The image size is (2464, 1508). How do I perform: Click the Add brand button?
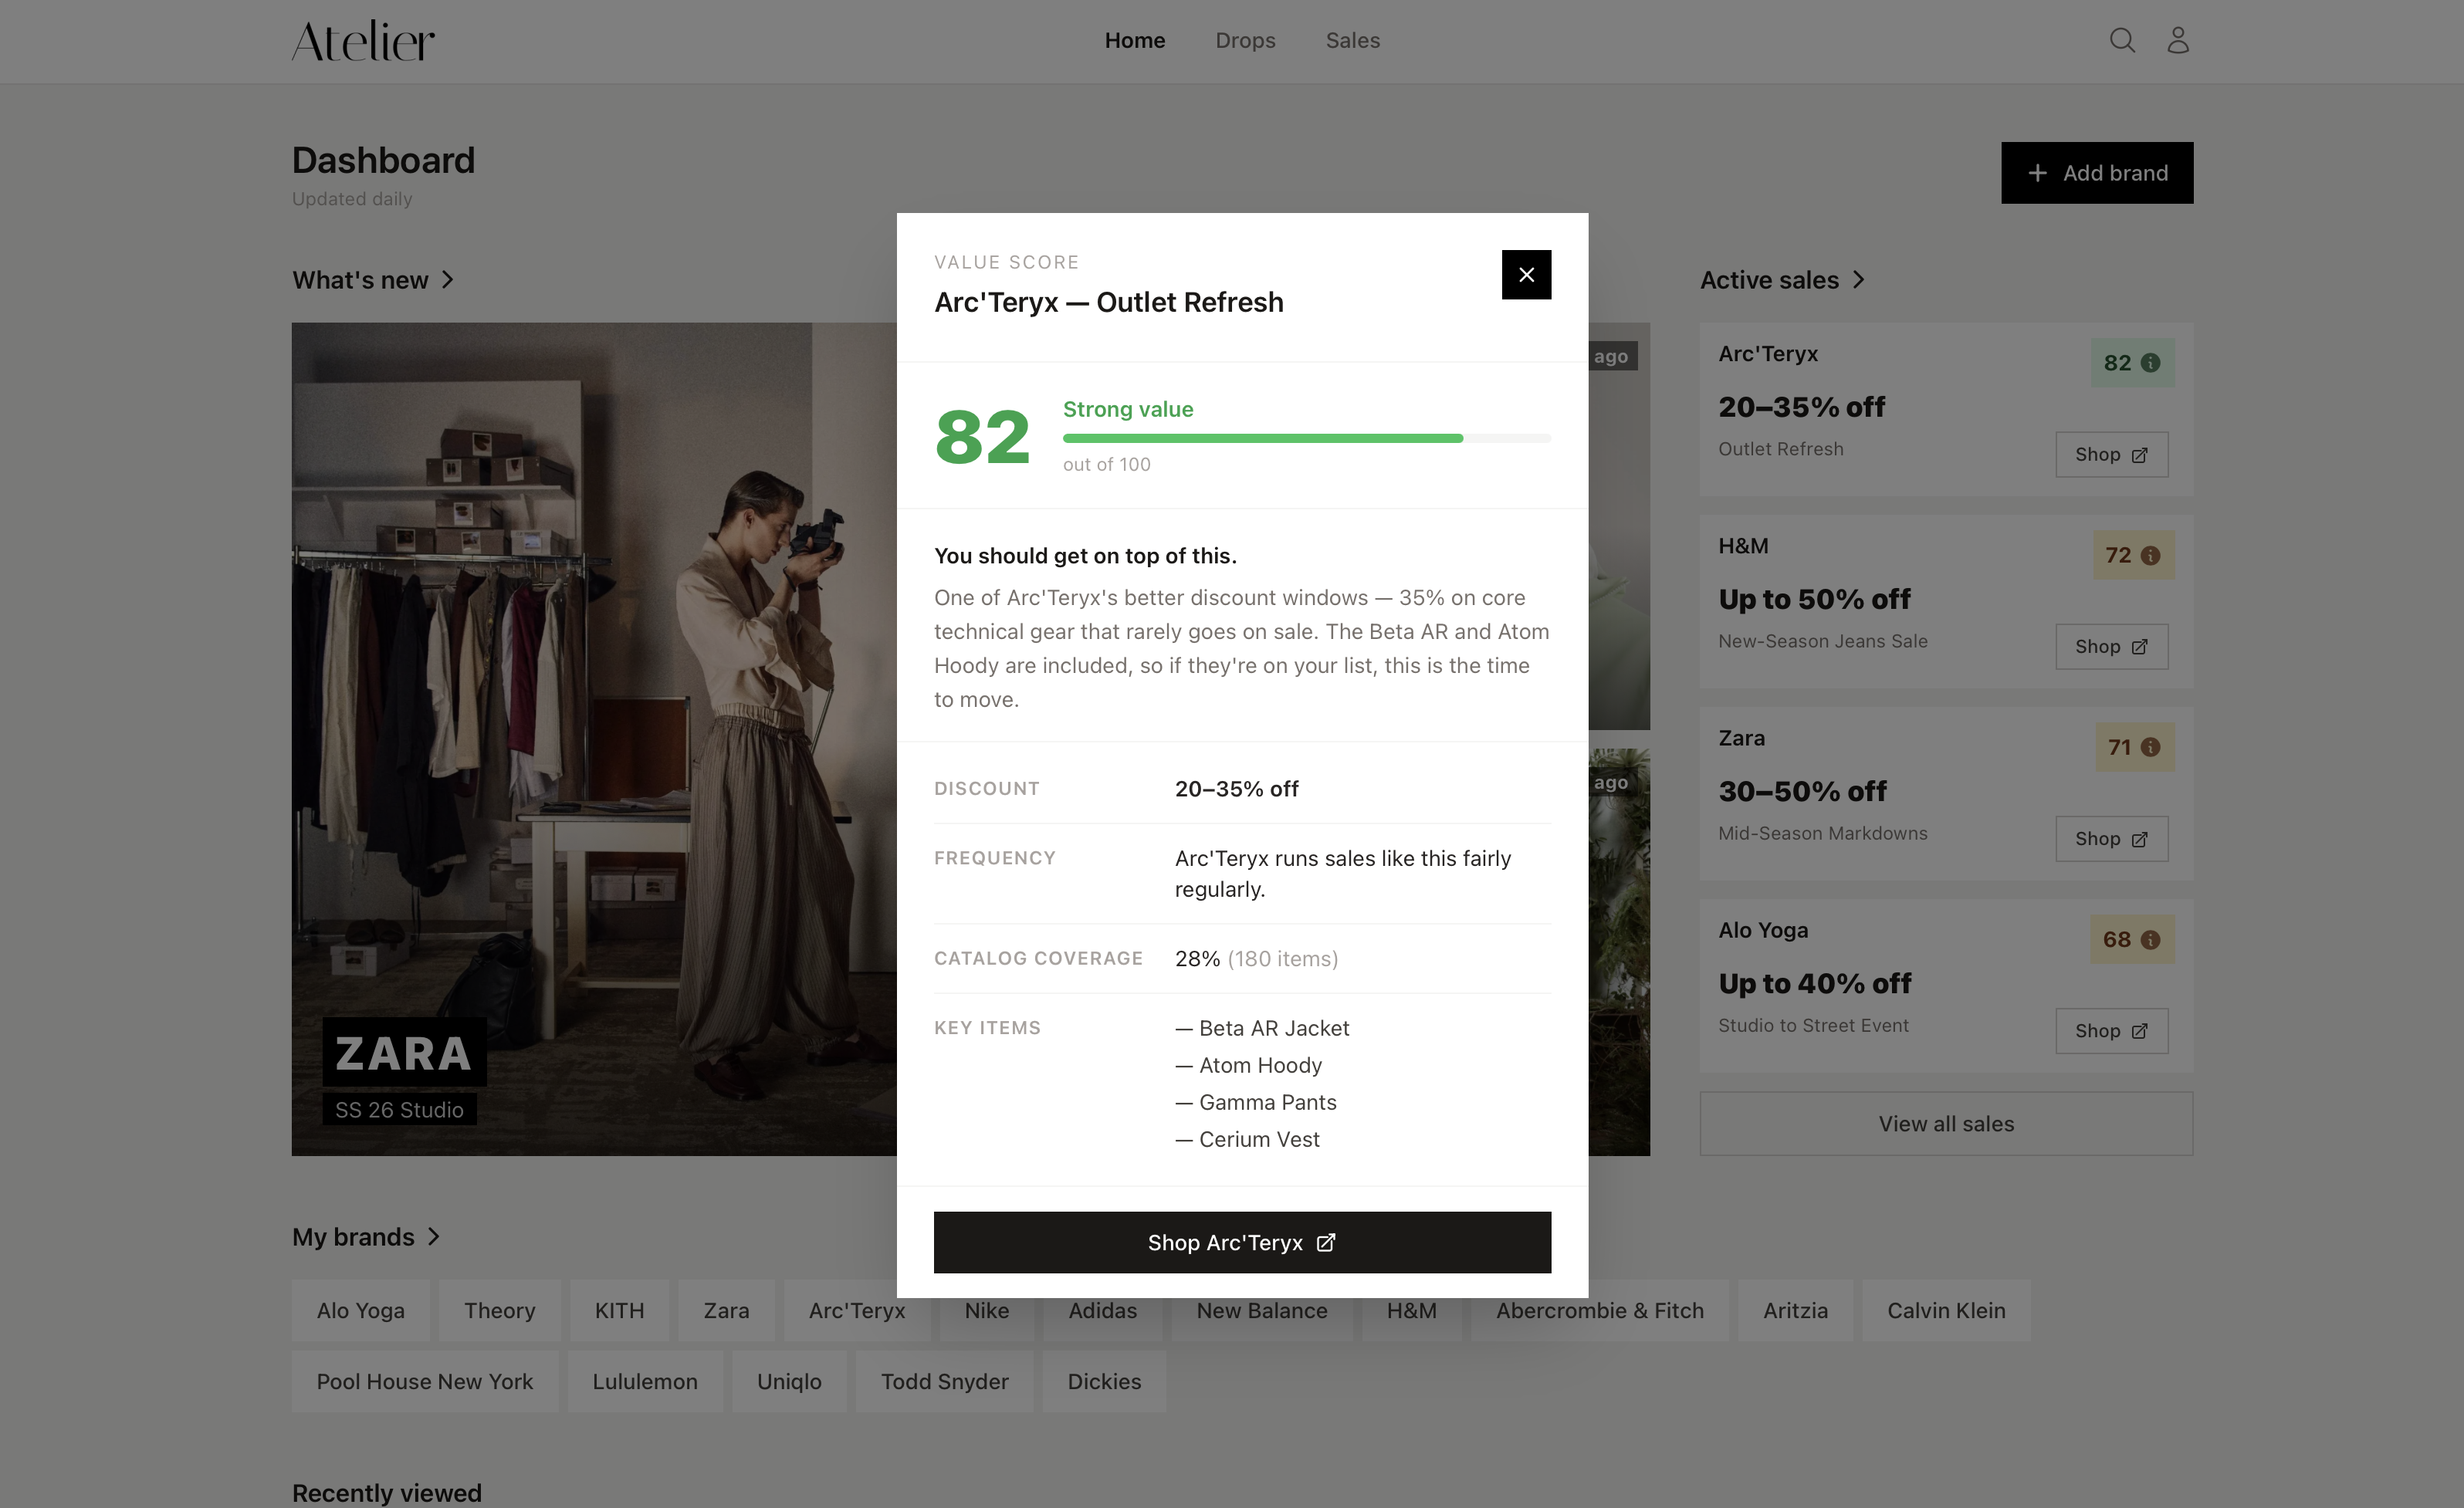point(2097,173)
